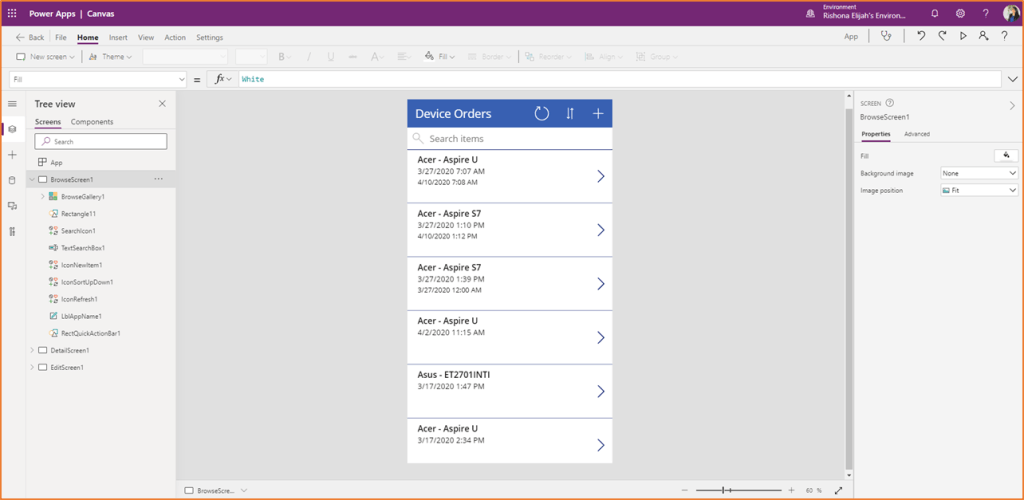Image resolution: width=1024 pixels, height=500 pixels.
Task: Click the Fill color picker button
Action: [1006, 155]
